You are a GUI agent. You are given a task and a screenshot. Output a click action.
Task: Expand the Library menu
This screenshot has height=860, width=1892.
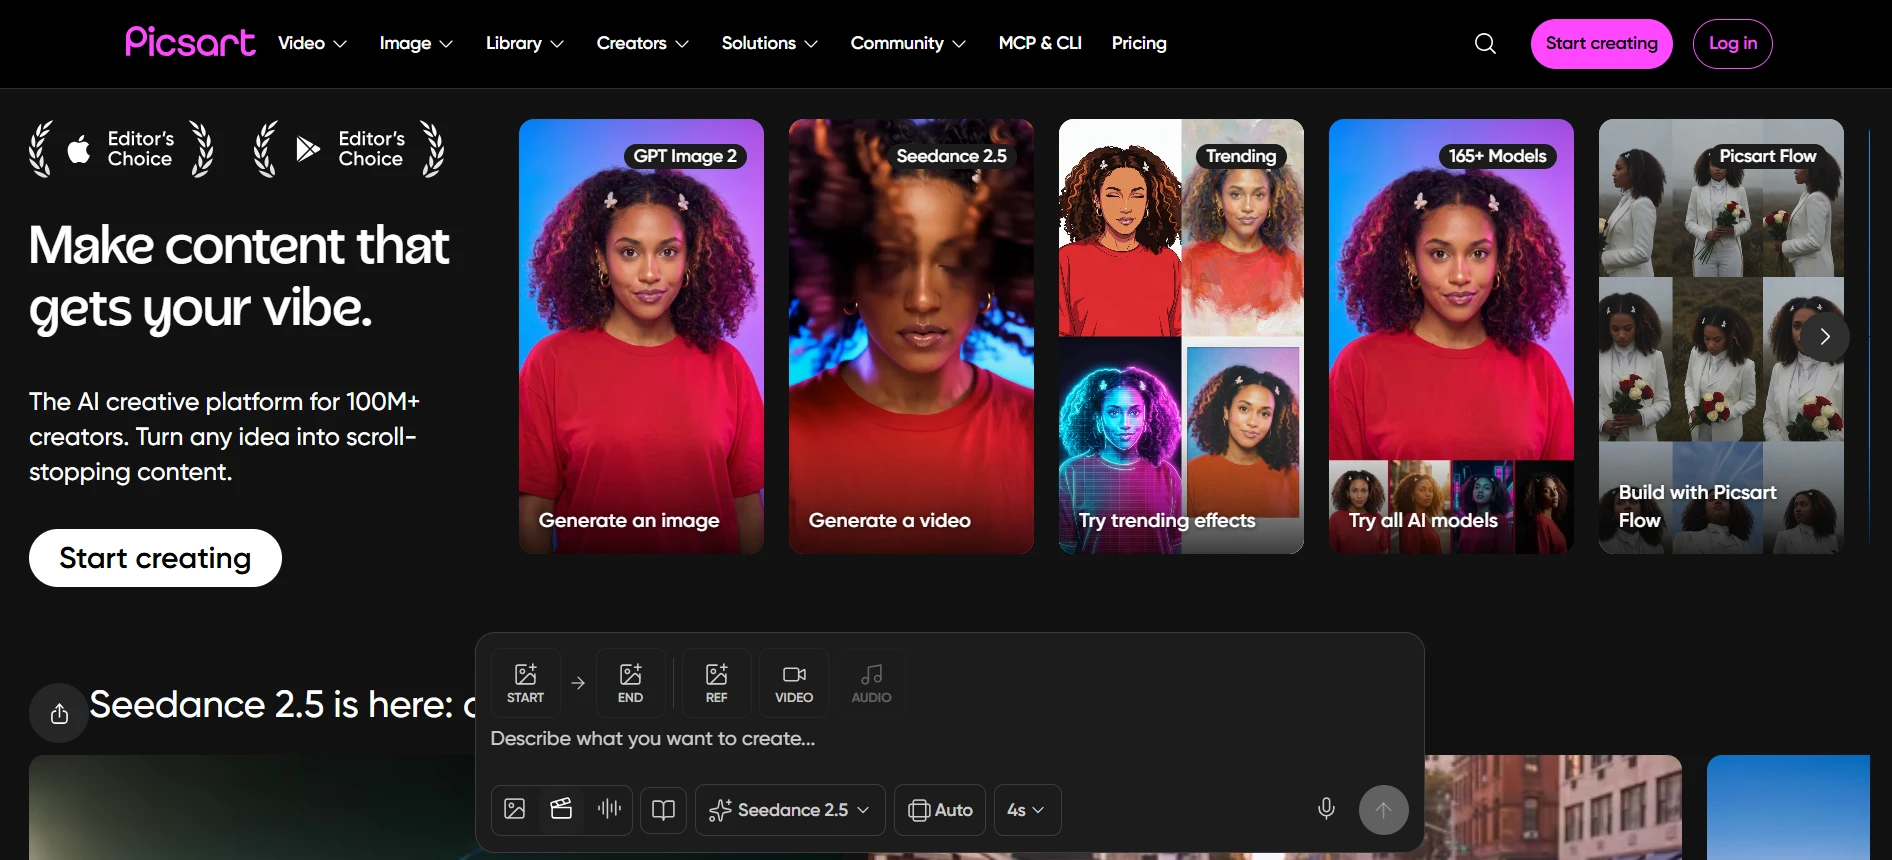pyautogui.click(x=525, y=43)
